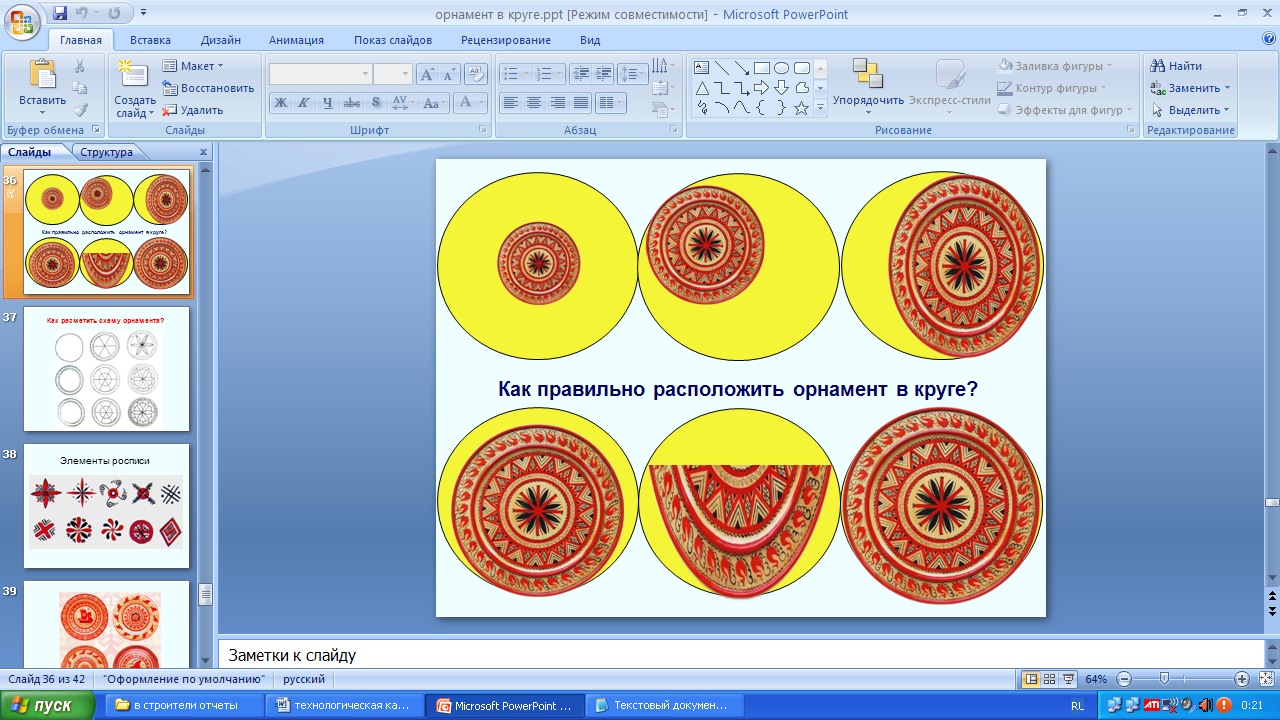The image size is (1280, 720).
Task: Select the five-point star shape
Action: click(x=802, y=108)
